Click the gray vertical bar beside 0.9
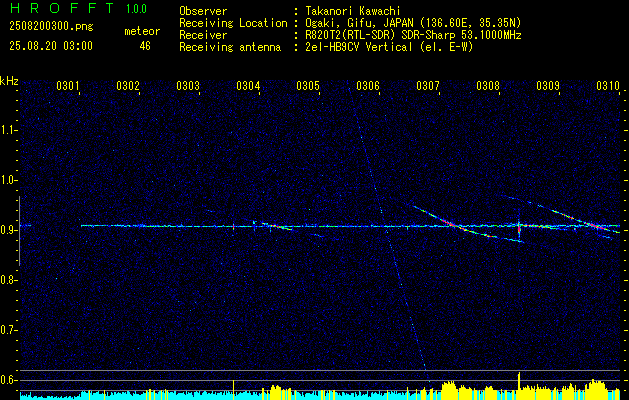629x400 pixels. [x=19, y=231]
